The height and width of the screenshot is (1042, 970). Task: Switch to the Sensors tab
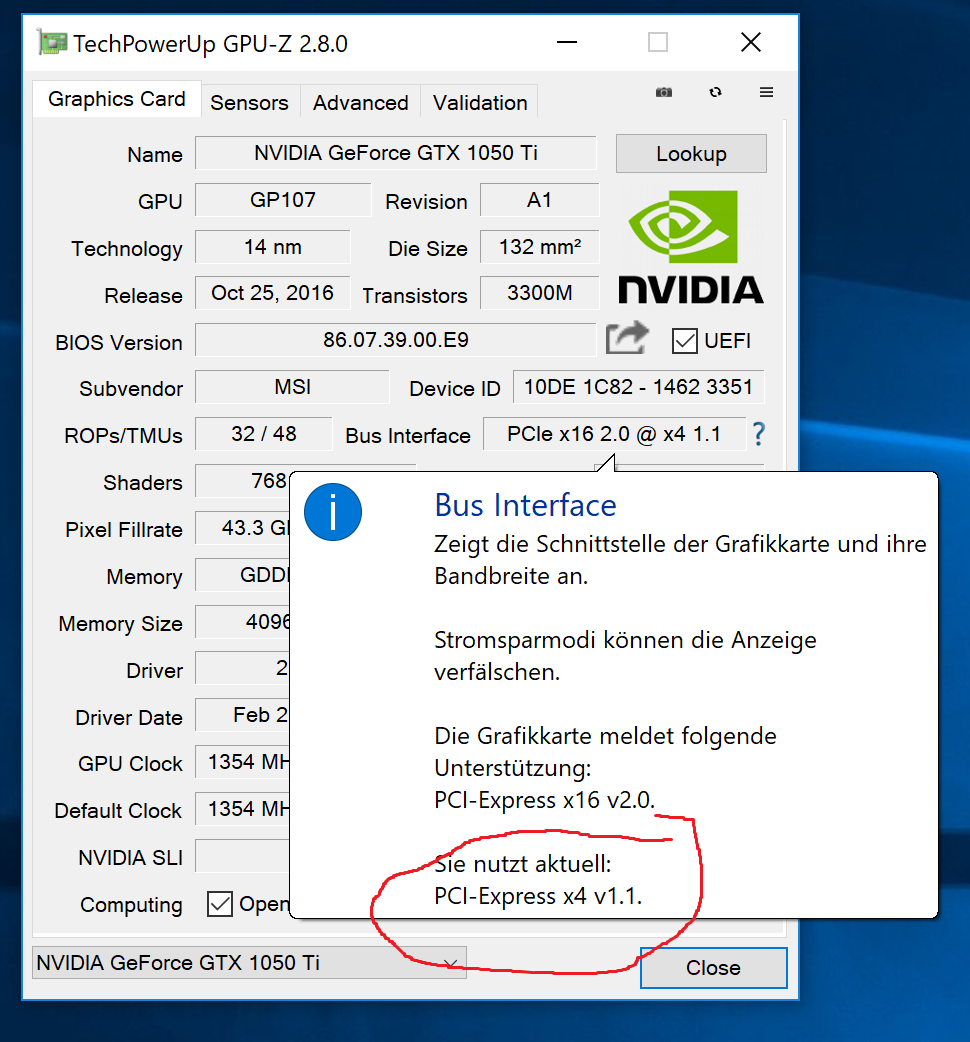click(250, 102)
